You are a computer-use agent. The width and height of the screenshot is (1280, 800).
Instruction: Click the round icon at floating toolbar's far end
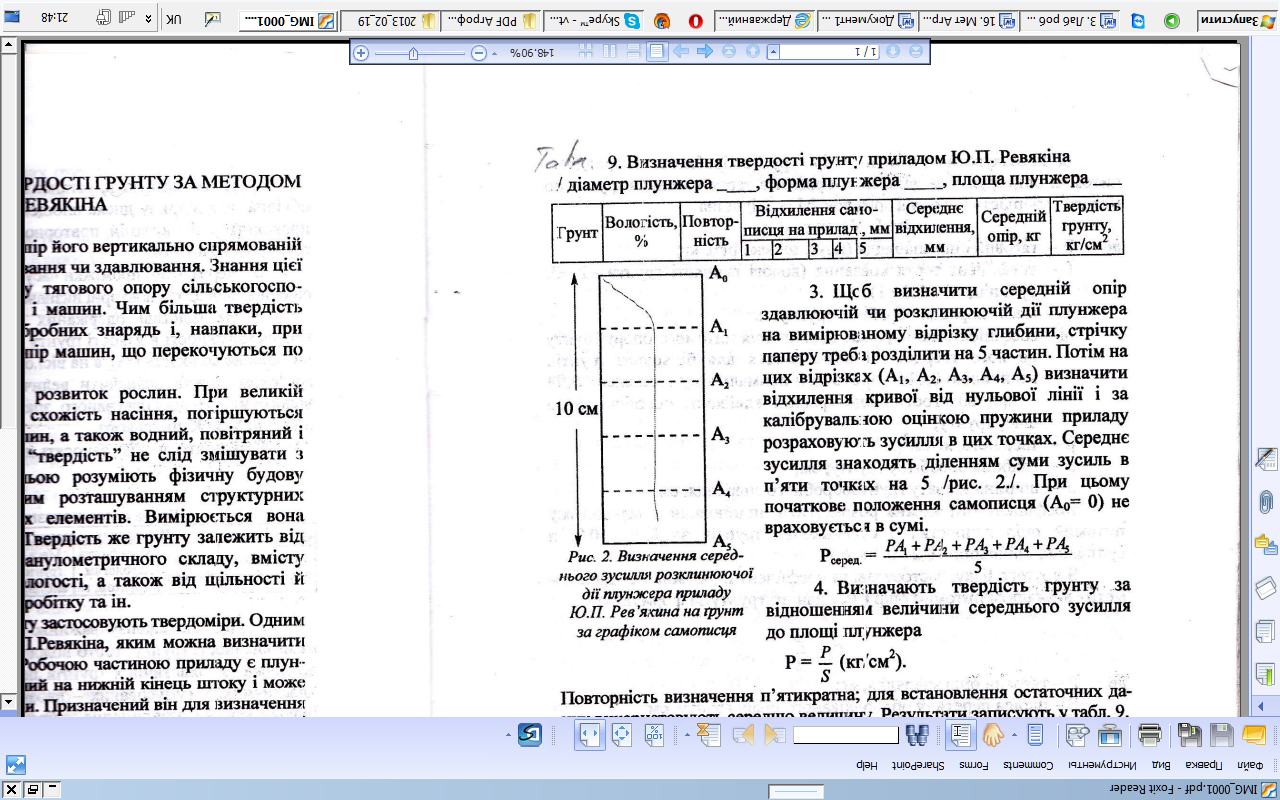point(915,52)
